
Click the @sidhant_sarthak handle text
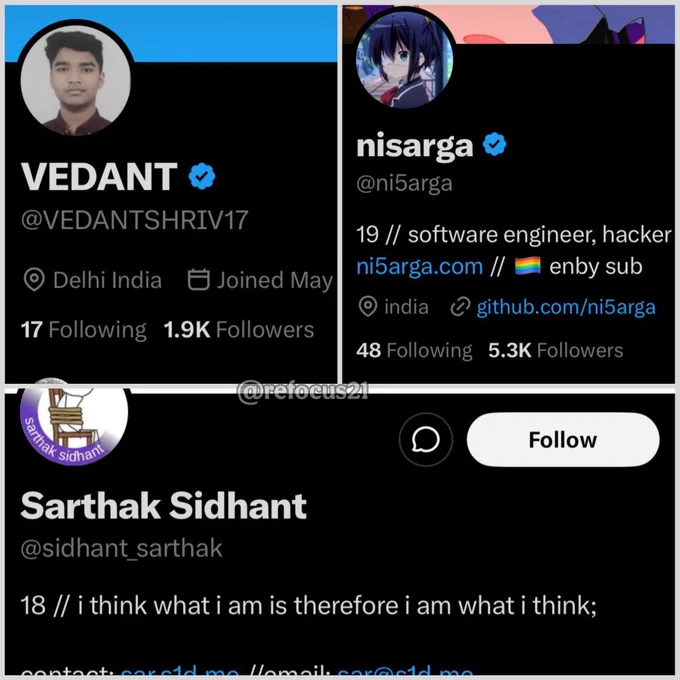coord(121,548)
